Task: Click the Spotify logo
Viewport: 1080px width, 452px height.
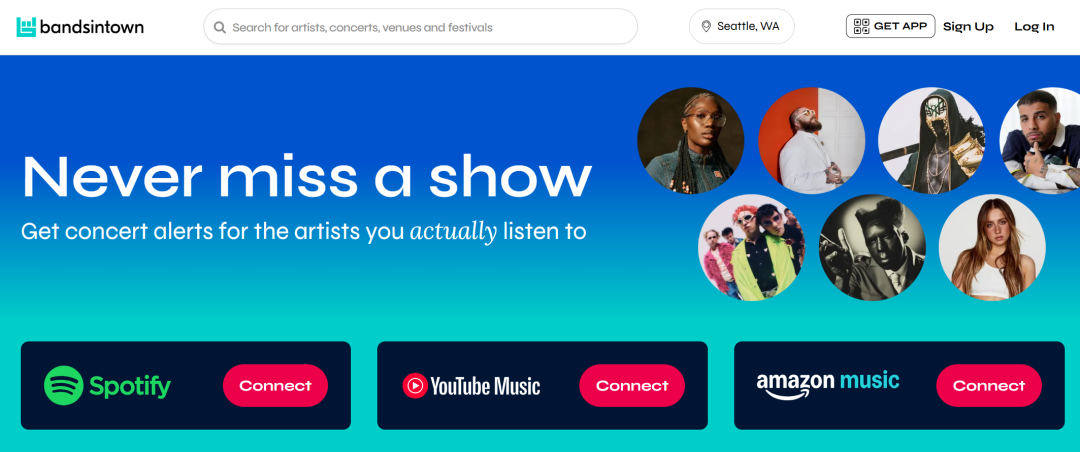Action: 107,386
